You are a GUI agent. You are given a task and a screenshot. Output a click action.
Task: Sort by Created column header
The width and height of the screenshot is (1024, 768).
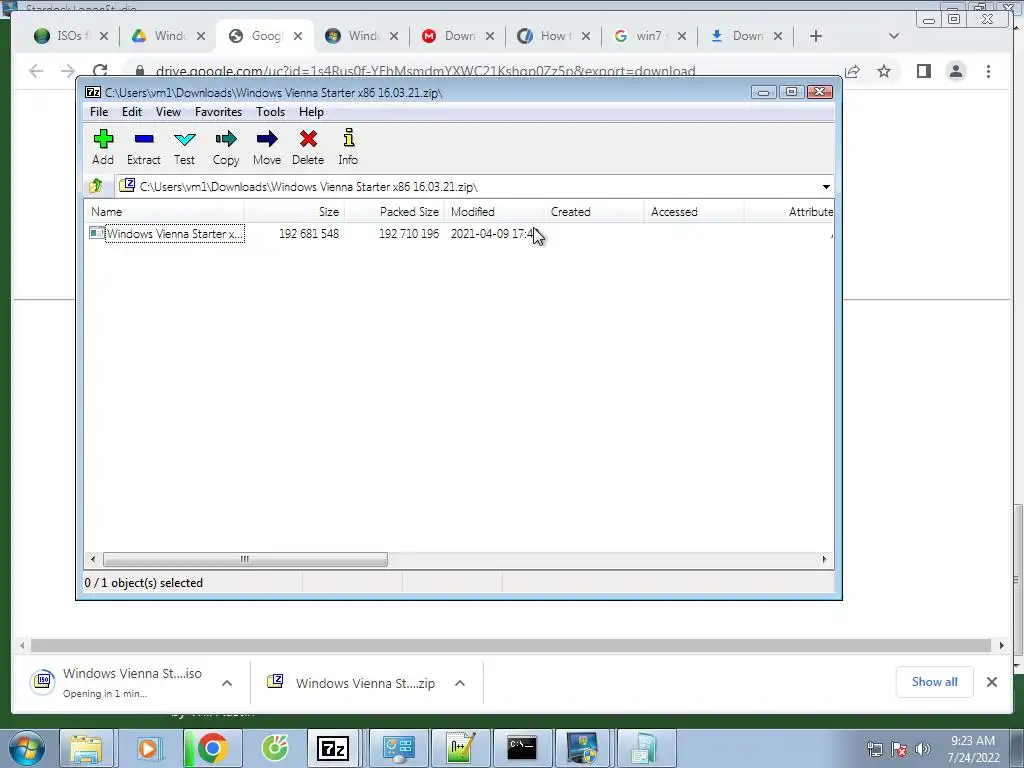(x=594, y=212)
